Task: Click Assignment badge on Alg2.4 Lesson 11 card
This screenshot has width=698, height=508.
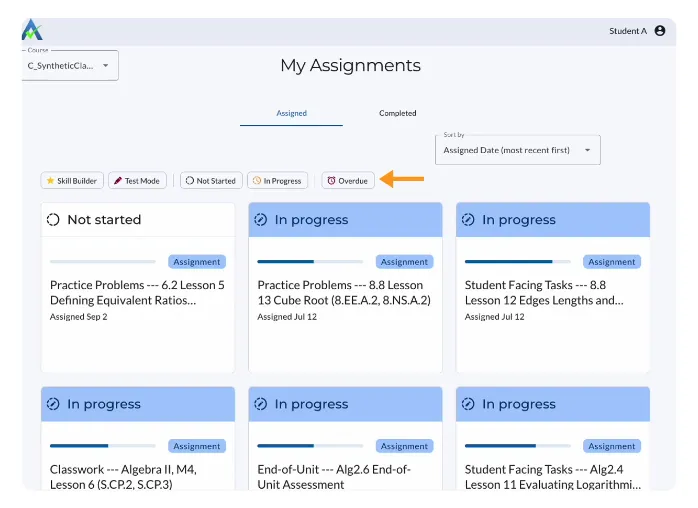Action: click(x=612, y=446)
